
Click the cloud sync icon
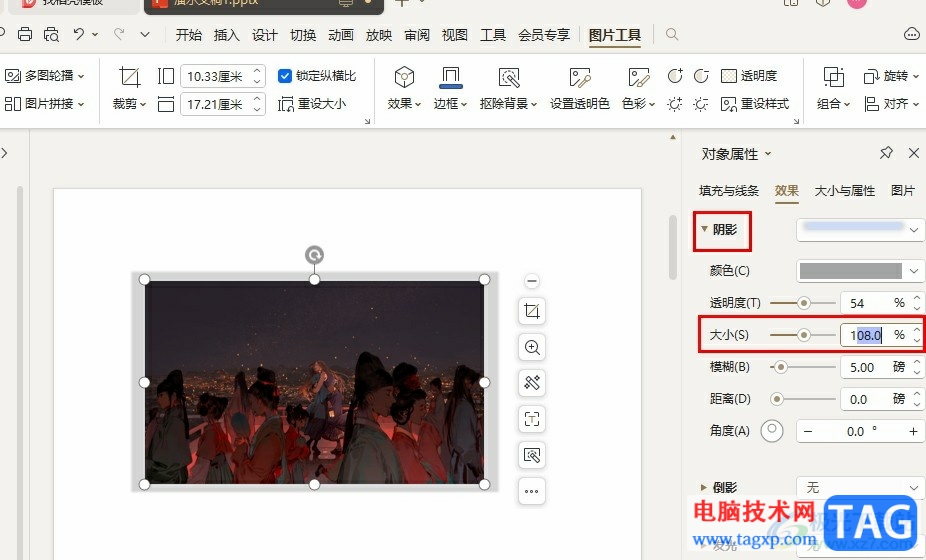(912, 34)
